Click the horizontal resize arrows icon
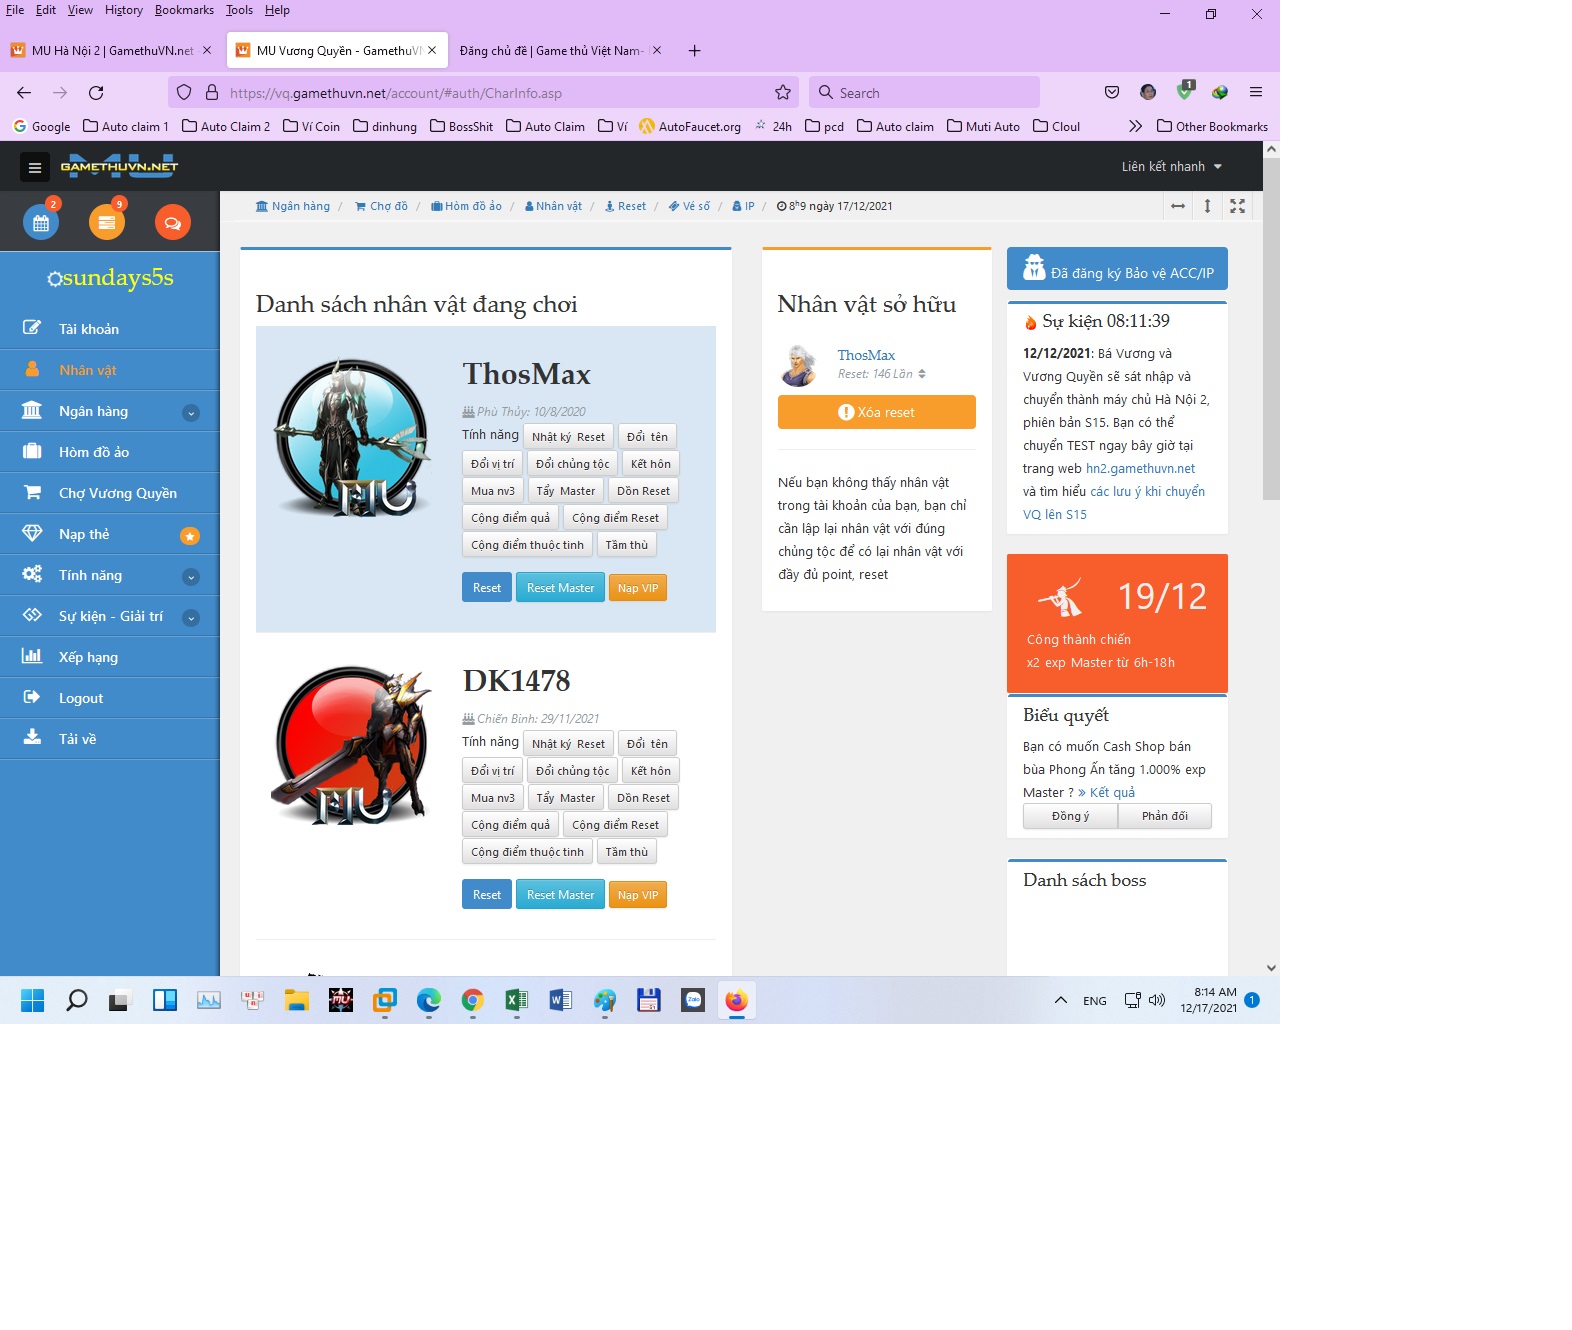The width and height of the screenshot is (1572, 1330). tap(1178, 206)
